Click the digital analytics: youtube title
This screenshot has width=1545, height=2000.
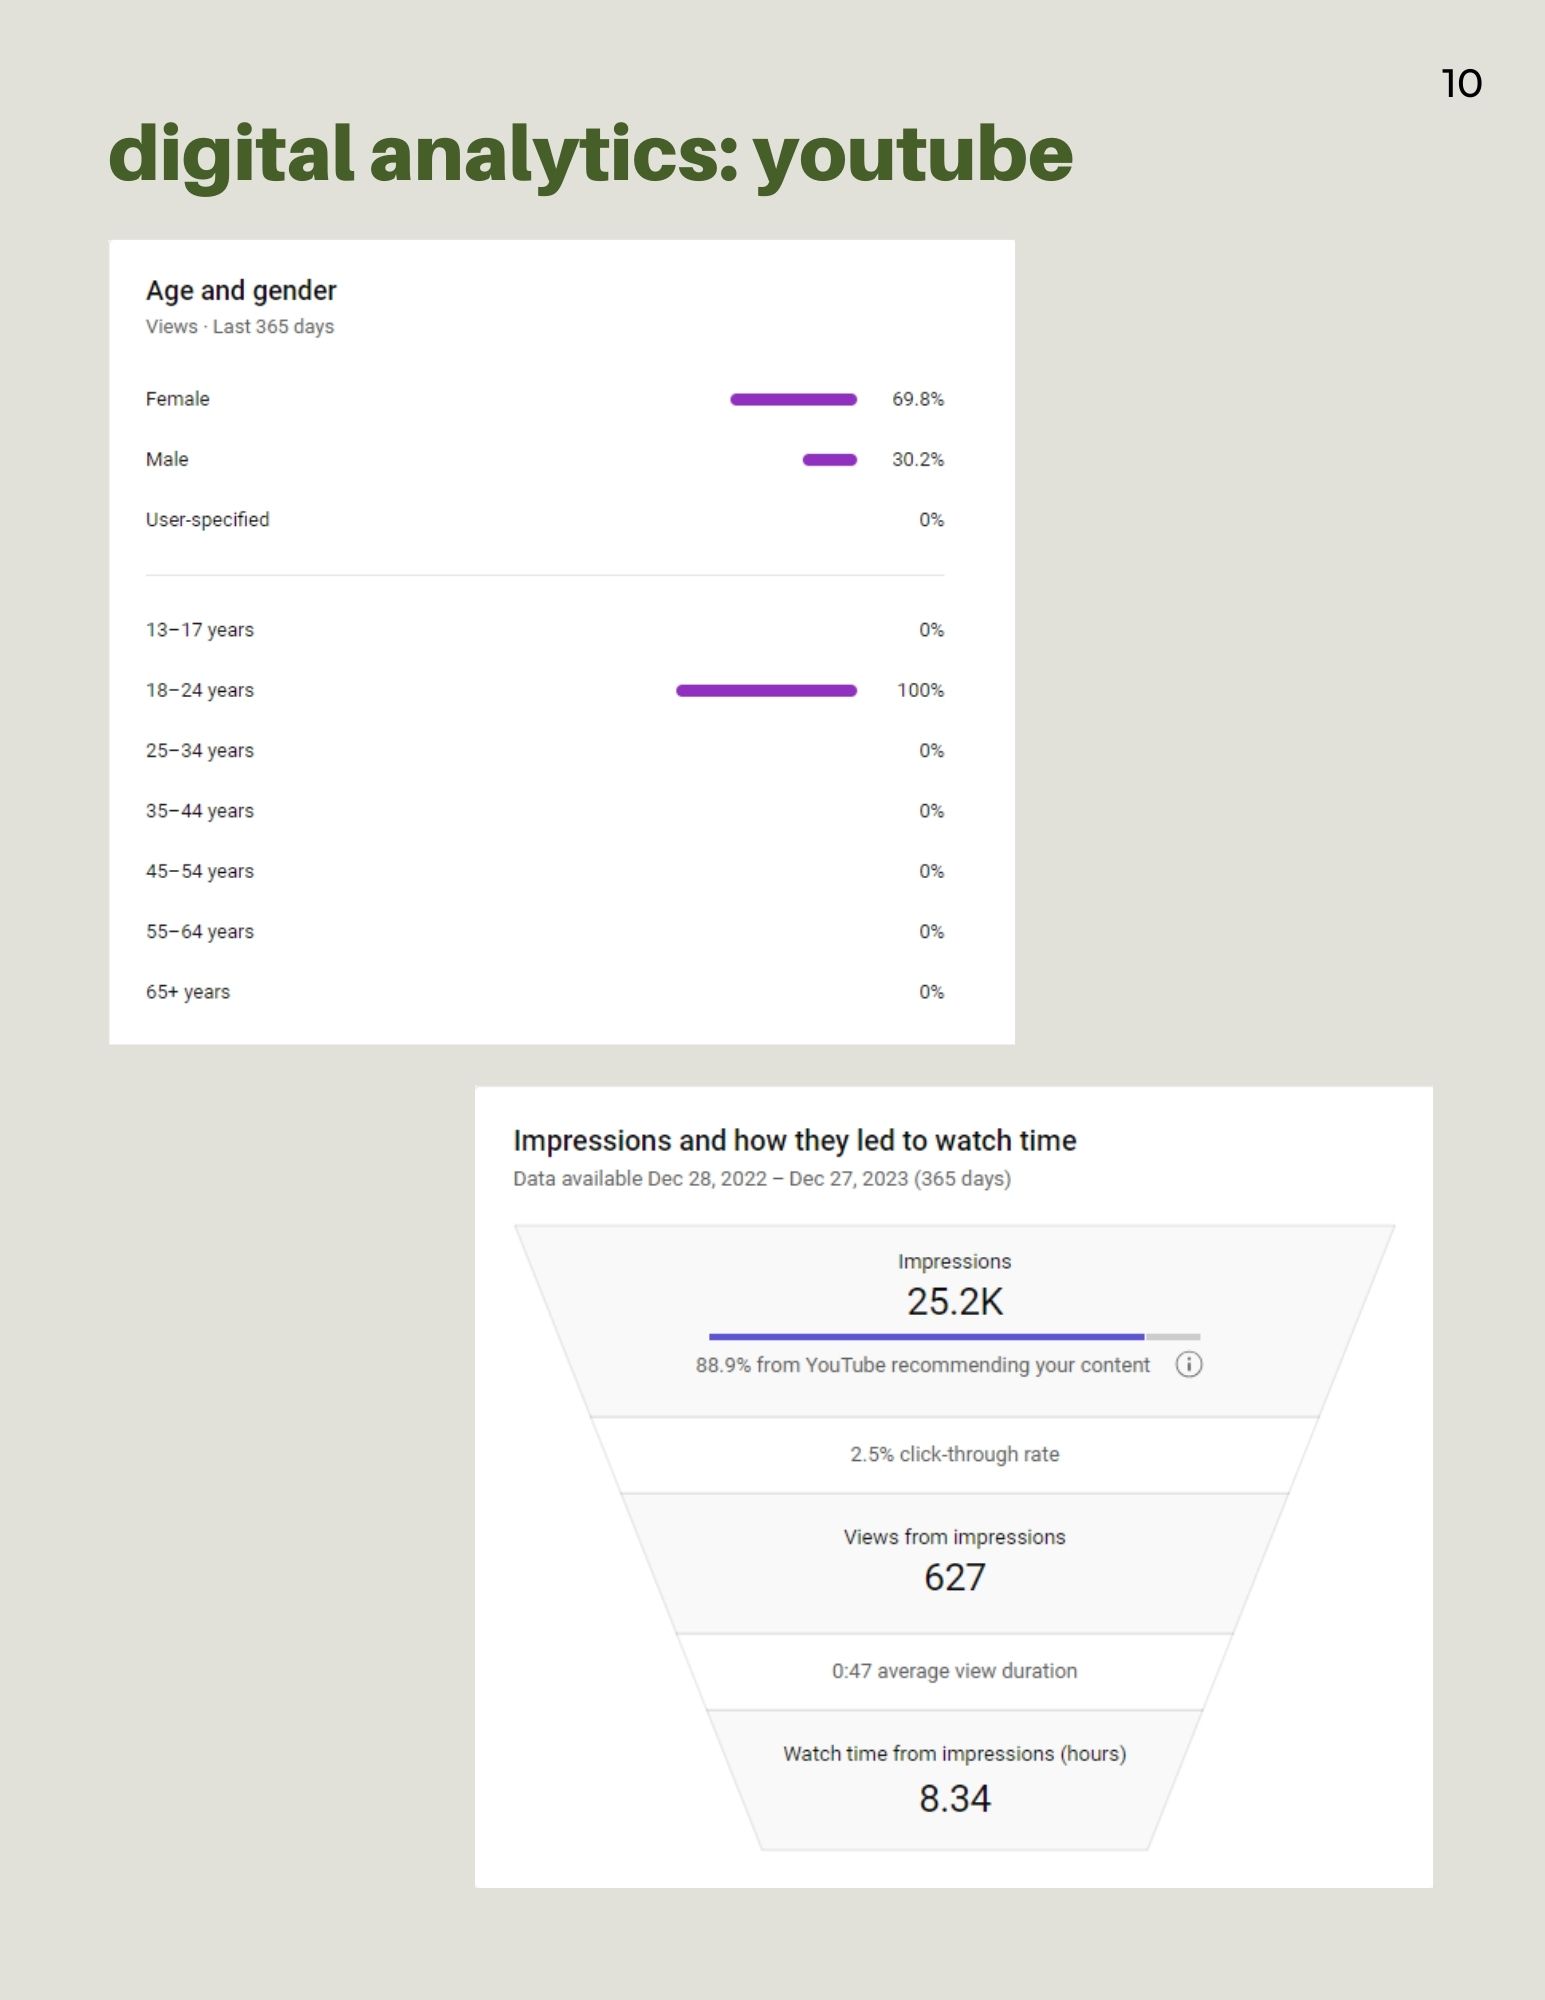click(590, 155)
